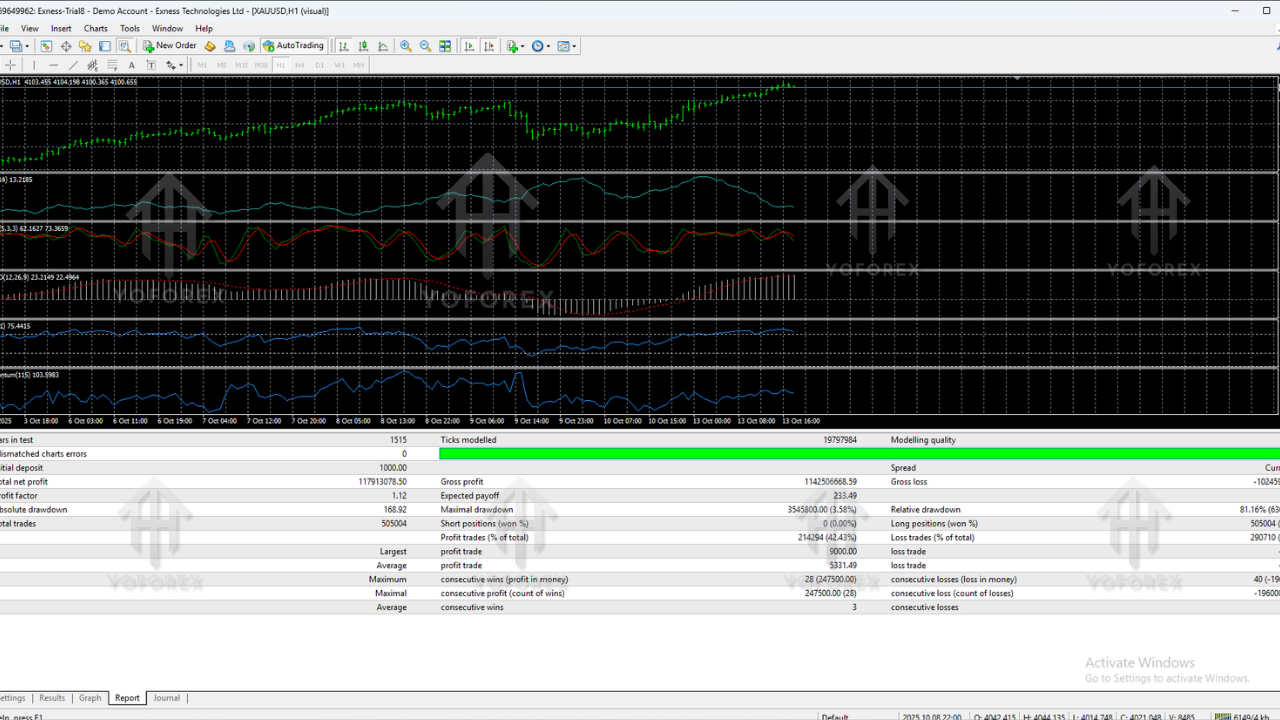
Task: Open the MetaEditor icon beside New Order
Action: pyautogui.click(x=210, y=46)
